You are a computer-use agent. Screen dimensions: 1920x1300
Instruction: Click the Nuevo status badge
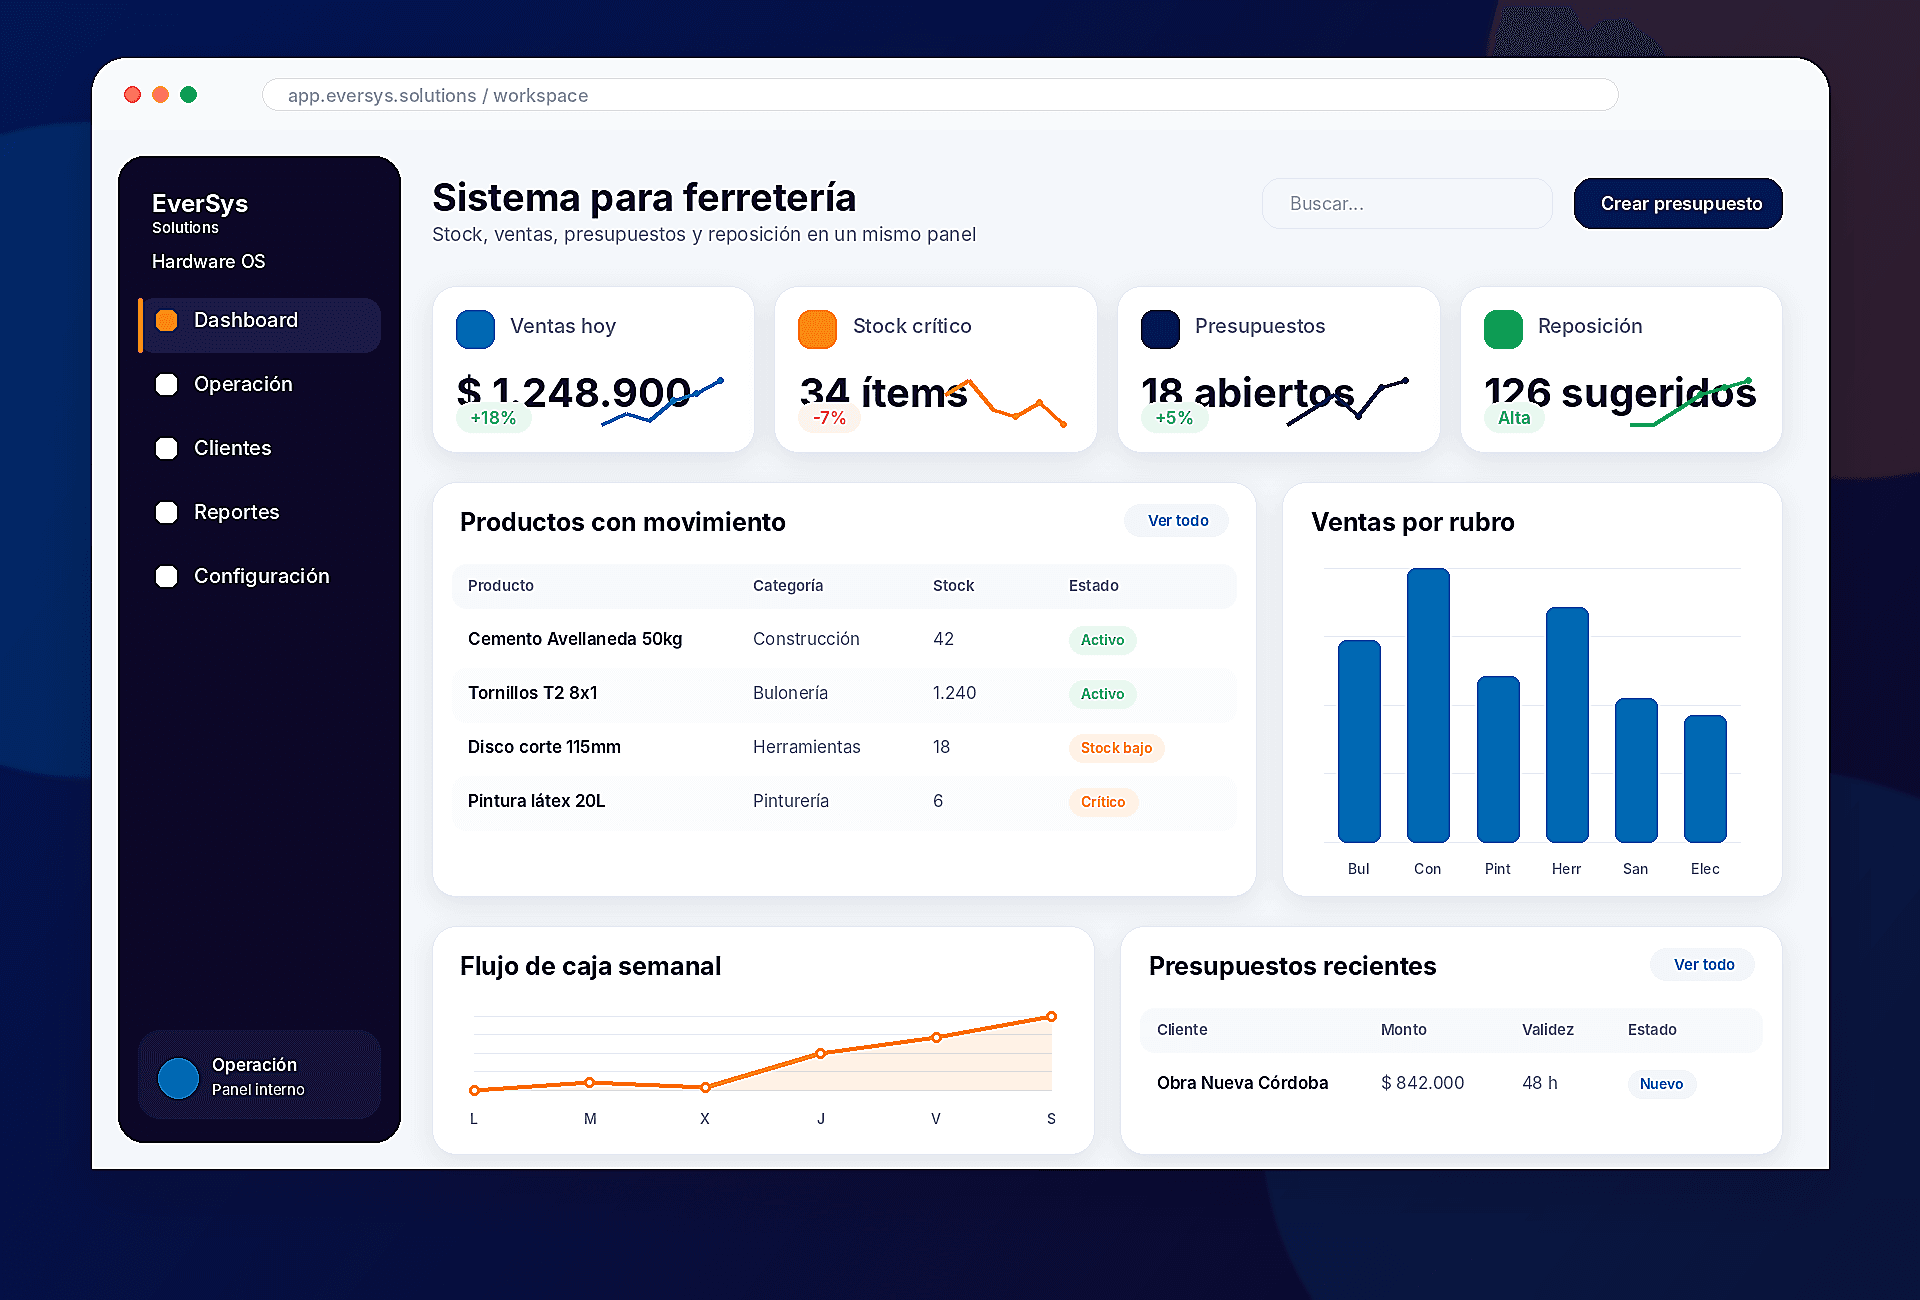(x=1661, y=1084)
